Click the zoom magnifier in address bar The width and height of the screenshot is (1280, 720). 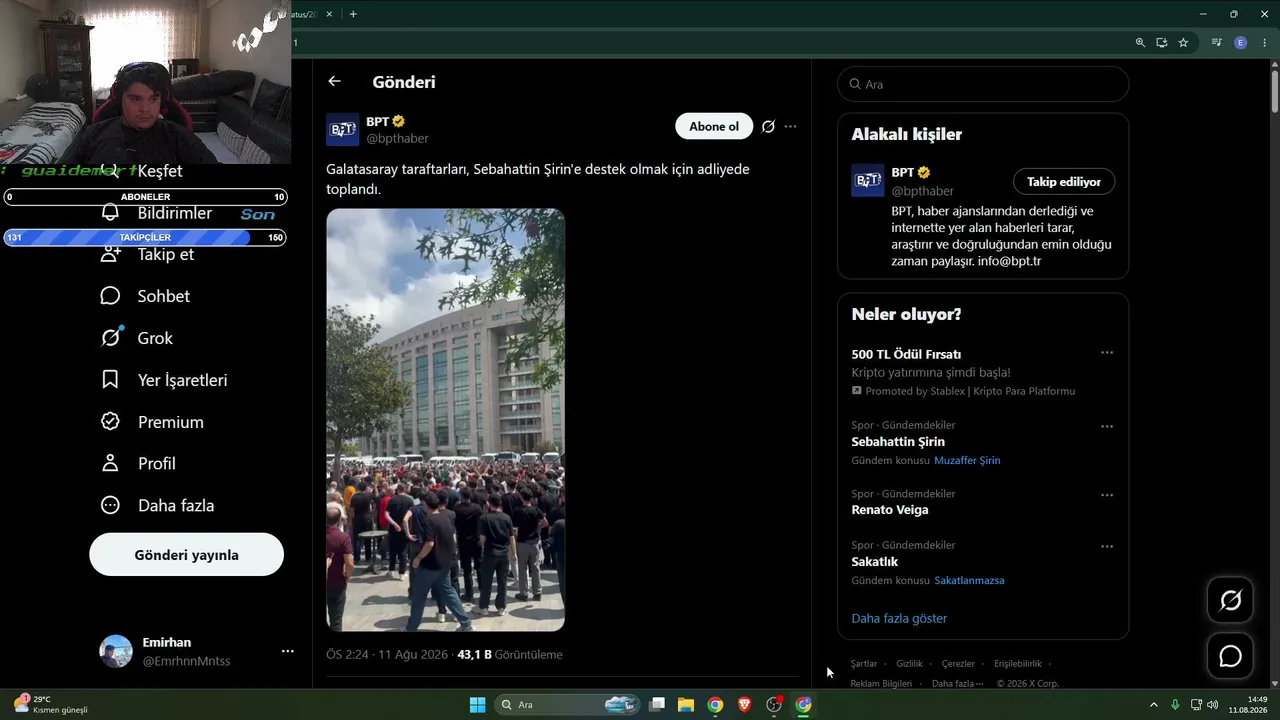tap(1140, 43)
